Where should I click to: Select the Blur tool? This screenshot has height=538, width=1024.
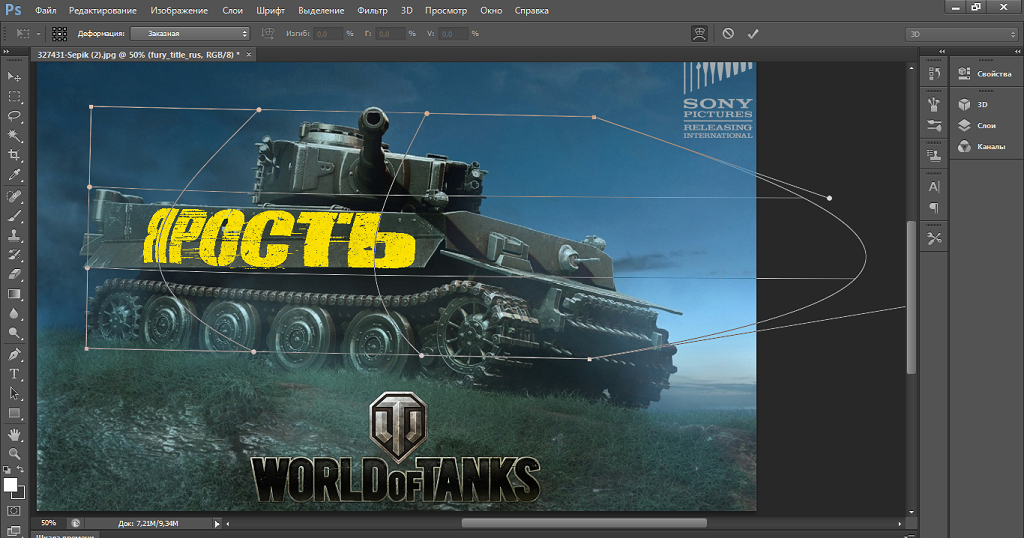[x=14, y=313]
